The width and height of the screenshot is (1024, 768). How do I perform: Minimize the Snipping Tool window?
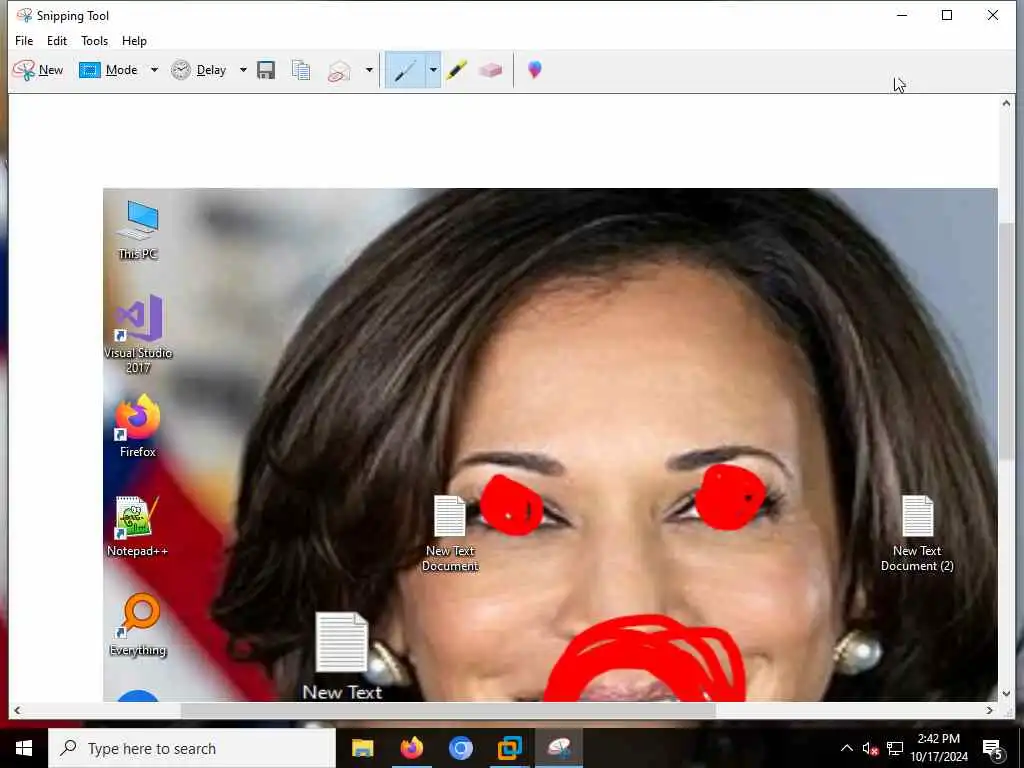(x=903, y=15)
